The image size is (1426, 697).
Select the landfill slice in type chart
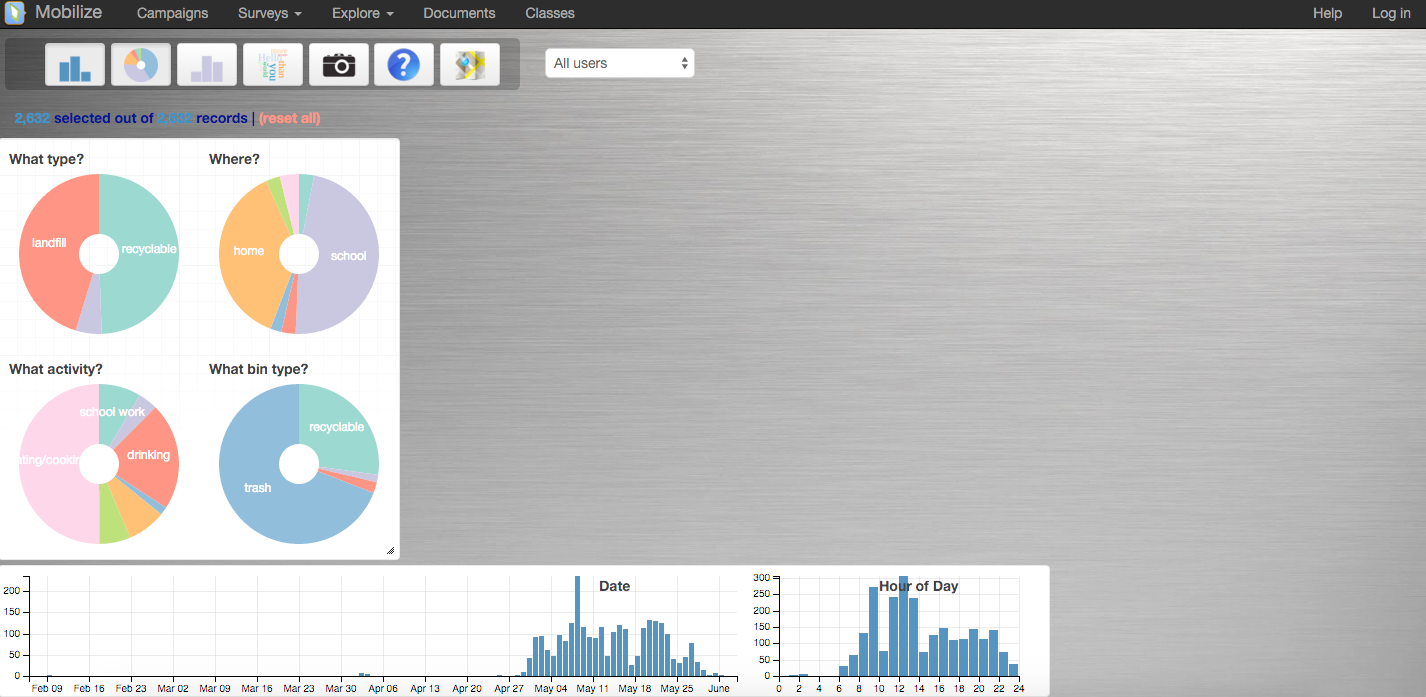[50, 242]
